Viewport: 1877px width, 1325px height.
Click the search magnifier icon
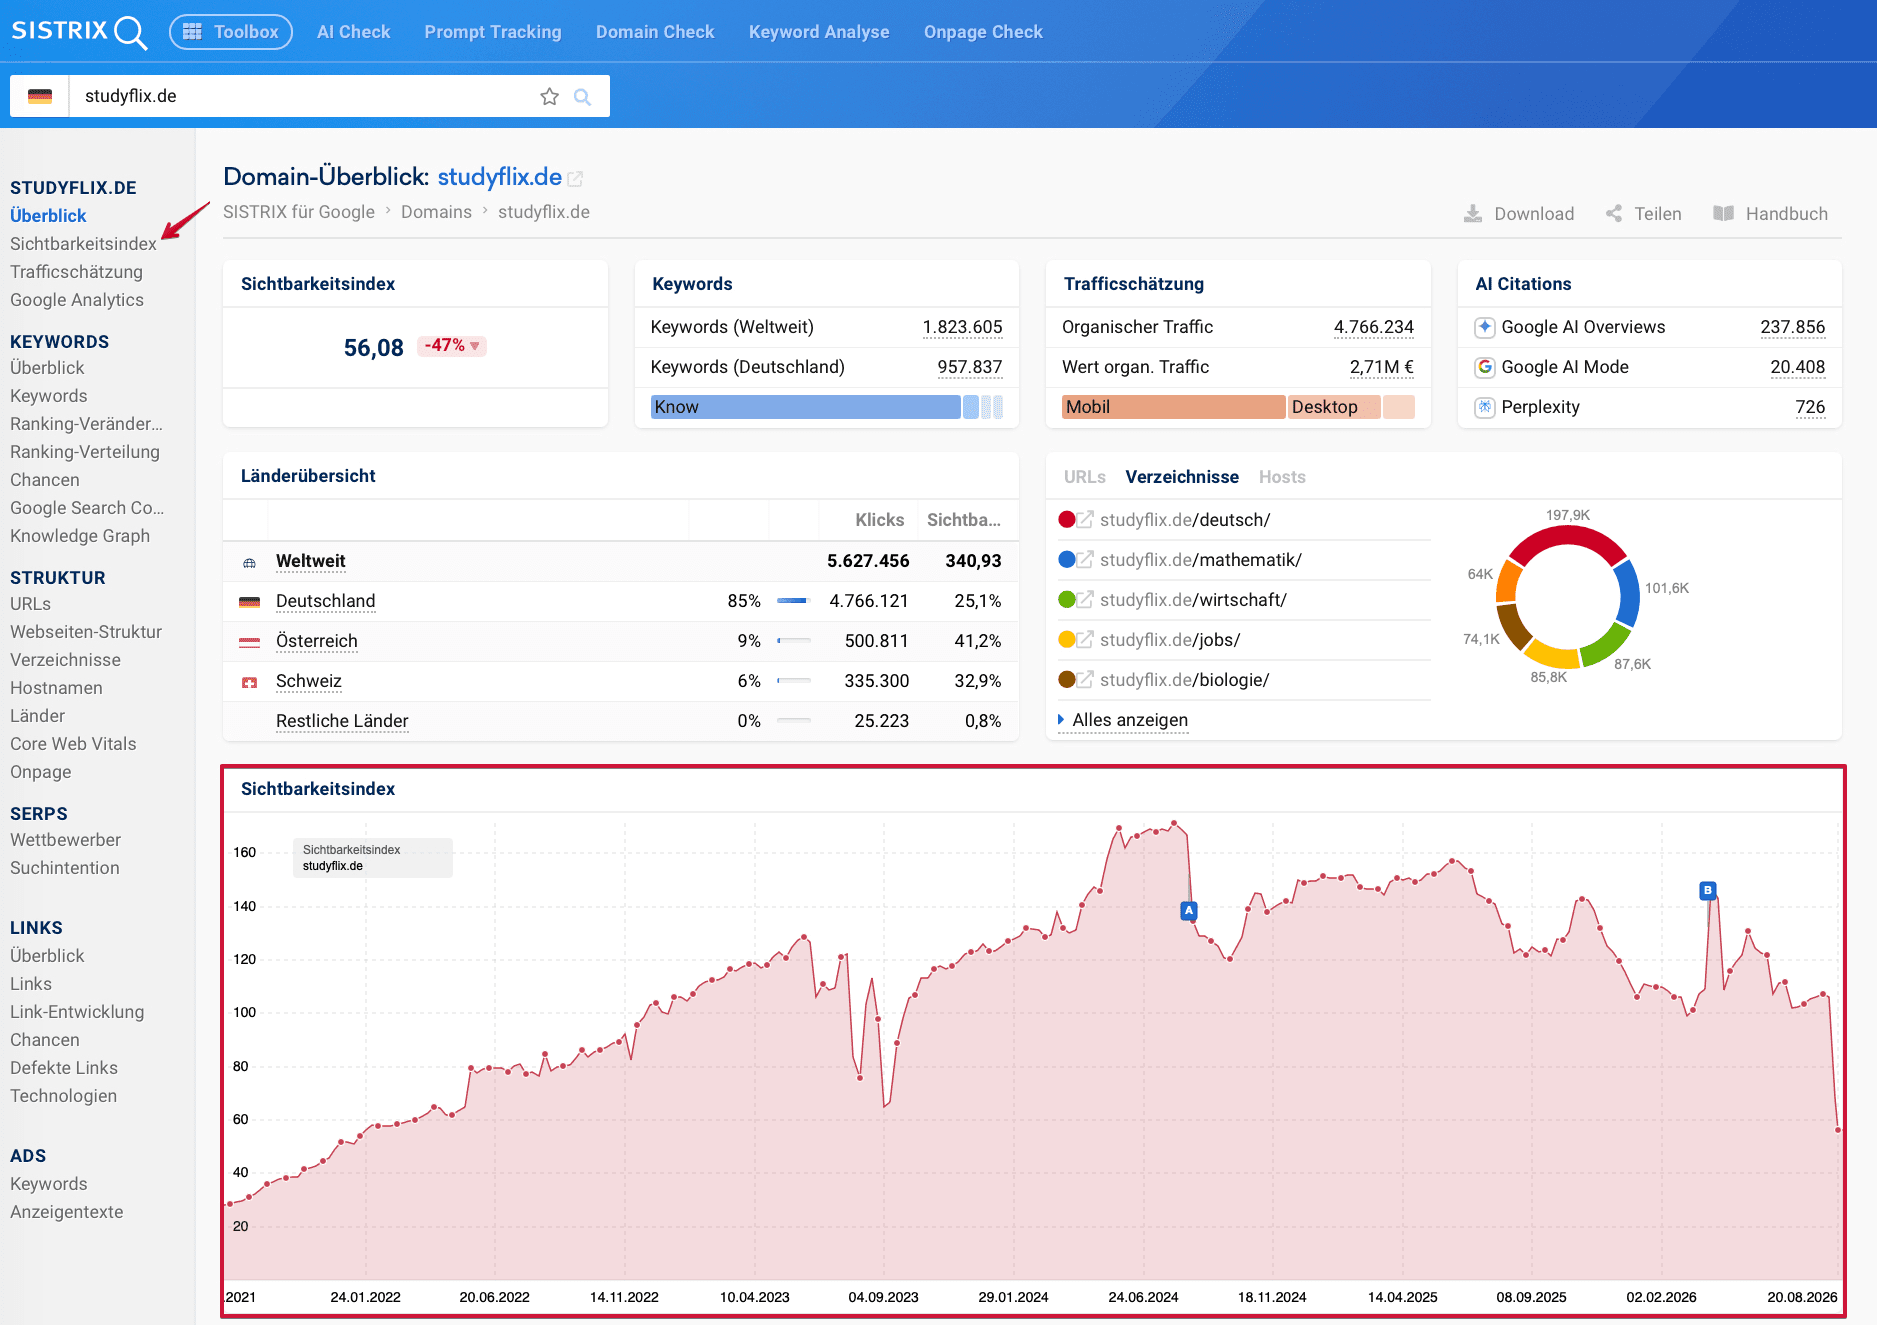pyautogui.click(x=582, y=96)
